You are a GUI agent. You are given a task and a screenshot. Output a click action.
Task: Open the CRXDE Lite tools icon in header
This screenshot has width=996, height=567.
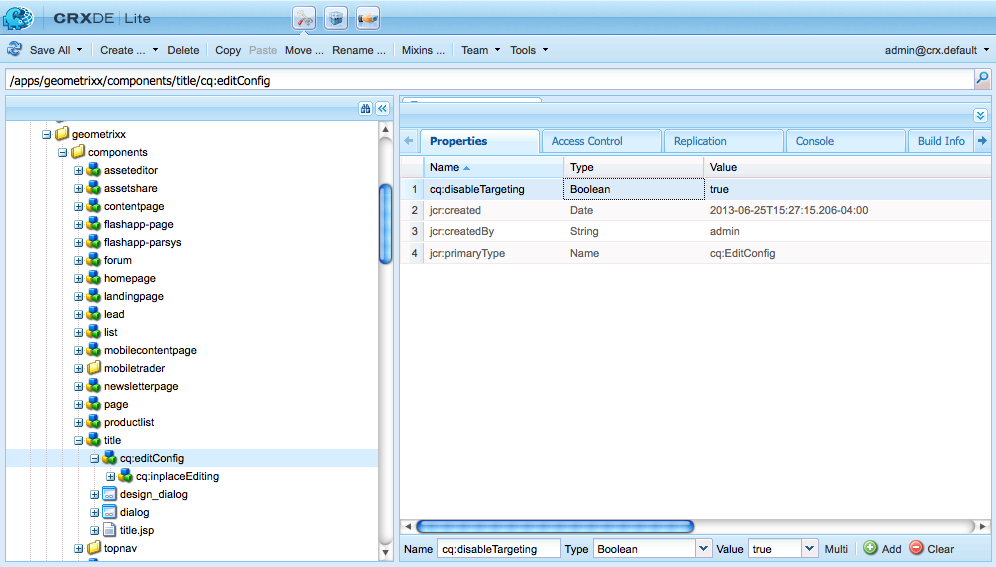pos(304,18)
